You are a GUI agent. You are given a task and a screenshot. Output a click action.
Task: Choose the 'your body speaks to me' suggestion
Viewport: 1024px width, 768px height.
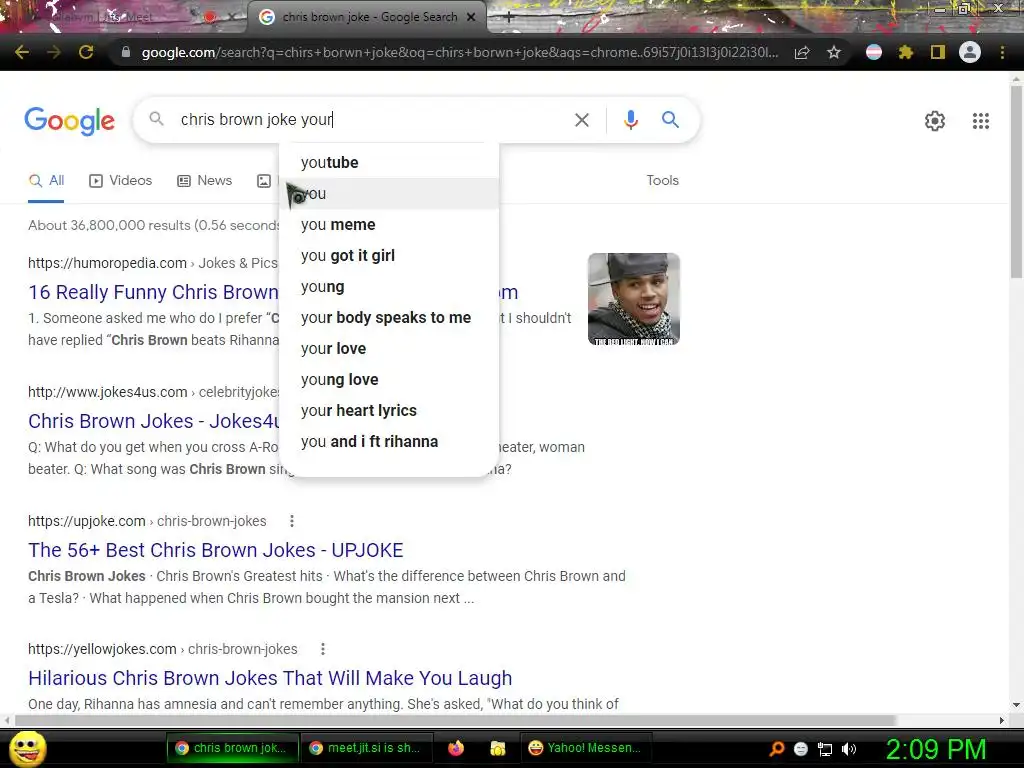[389, 318]
